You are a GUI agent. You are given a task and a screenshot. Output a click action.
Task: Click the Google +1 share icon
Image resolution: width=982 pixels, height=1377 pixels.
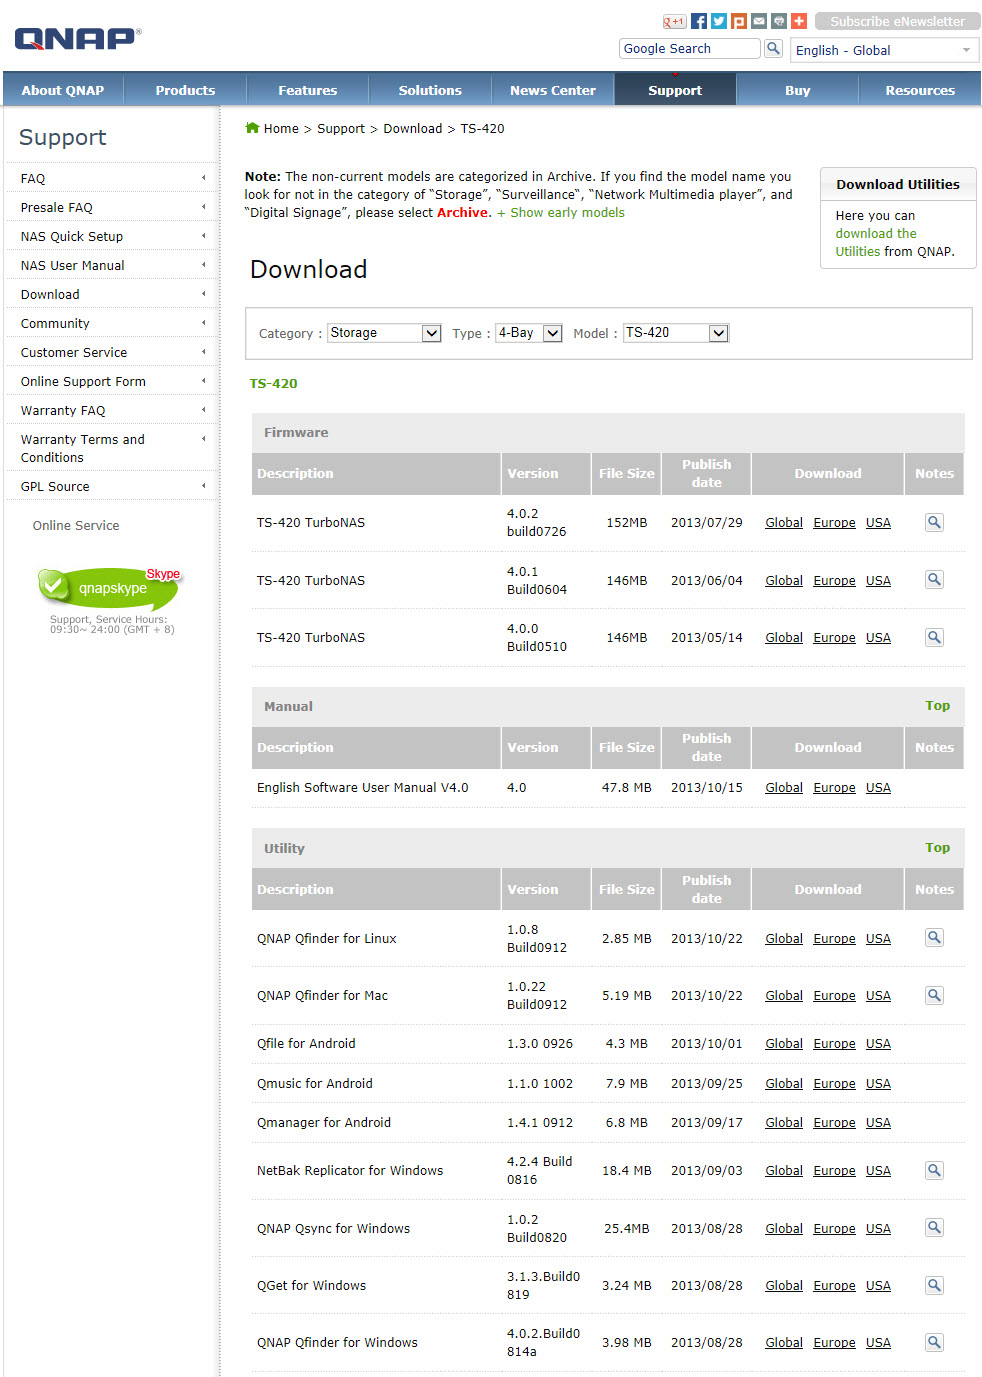(x=674, y=21)
